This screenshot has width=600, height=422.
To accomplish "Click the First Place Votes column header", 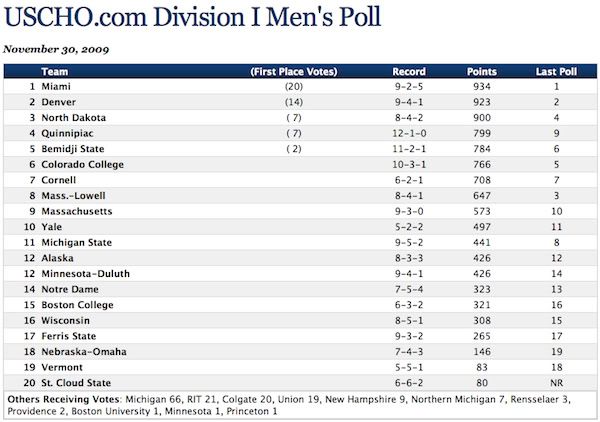I will coord(294,72).
